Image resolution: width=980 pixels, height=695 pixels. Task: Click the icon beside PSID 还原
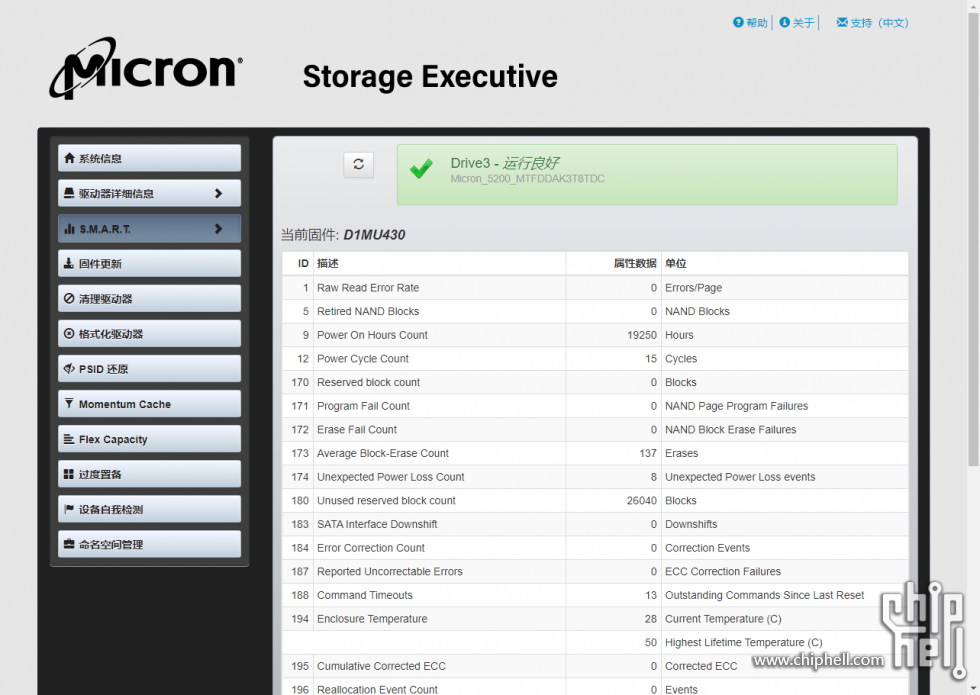69,368
